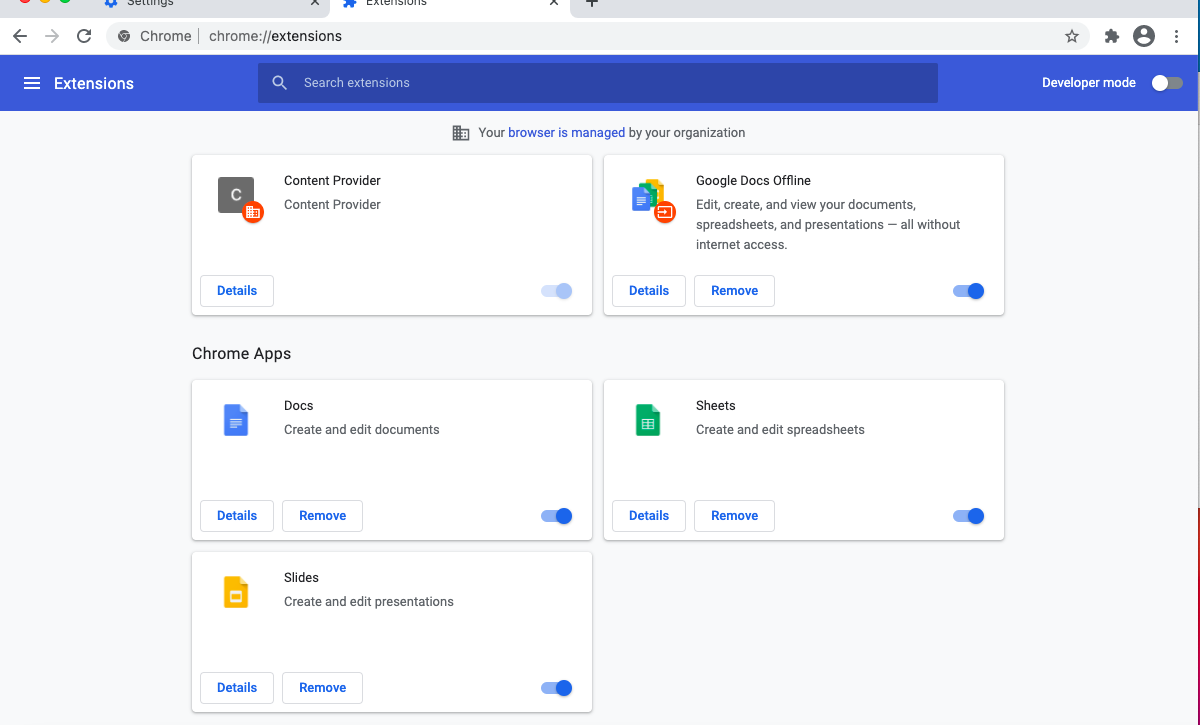Click "Create and edit presentations" description
The height and width of the screenshot is (725, 1200).
[x=369, y=602]
